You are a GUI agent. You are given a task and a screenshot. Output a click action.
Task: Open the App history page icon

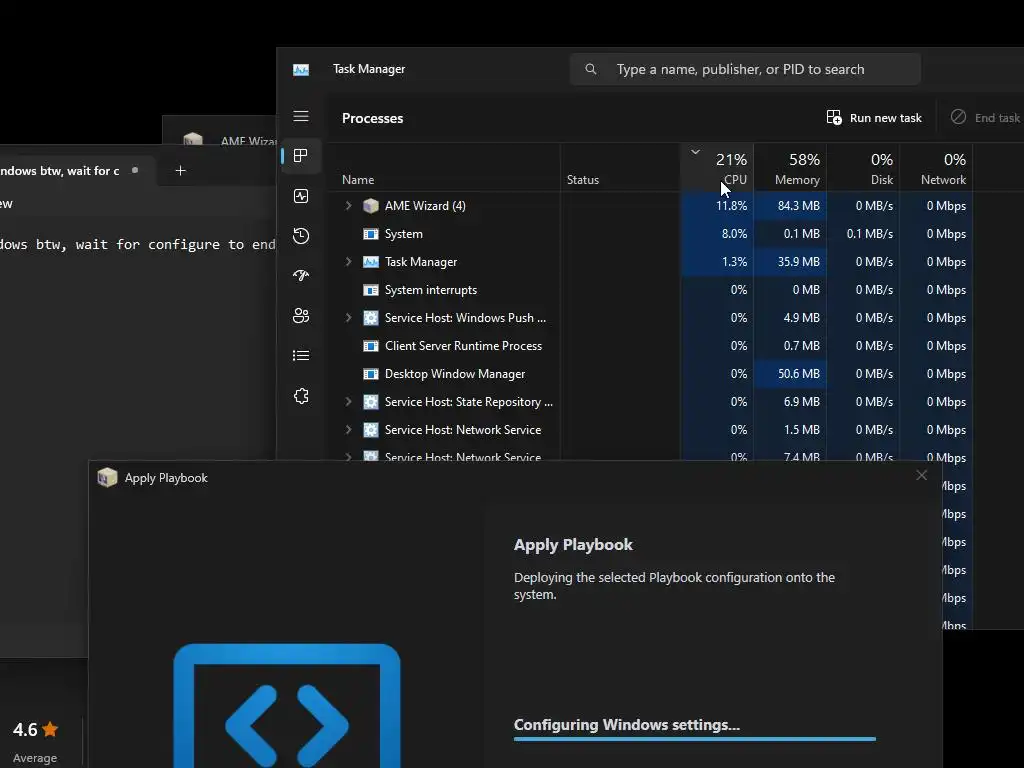(x=301, y=236)
